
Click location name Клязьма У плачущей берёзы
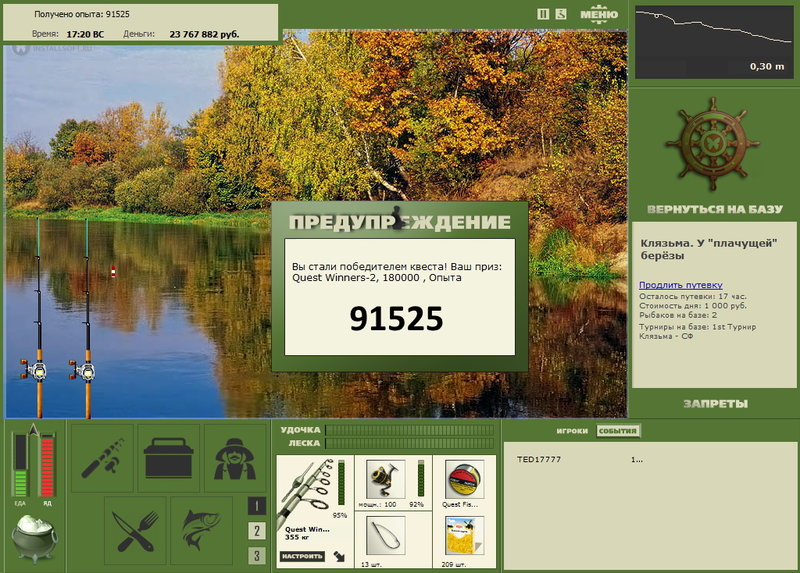coord(709,250)
